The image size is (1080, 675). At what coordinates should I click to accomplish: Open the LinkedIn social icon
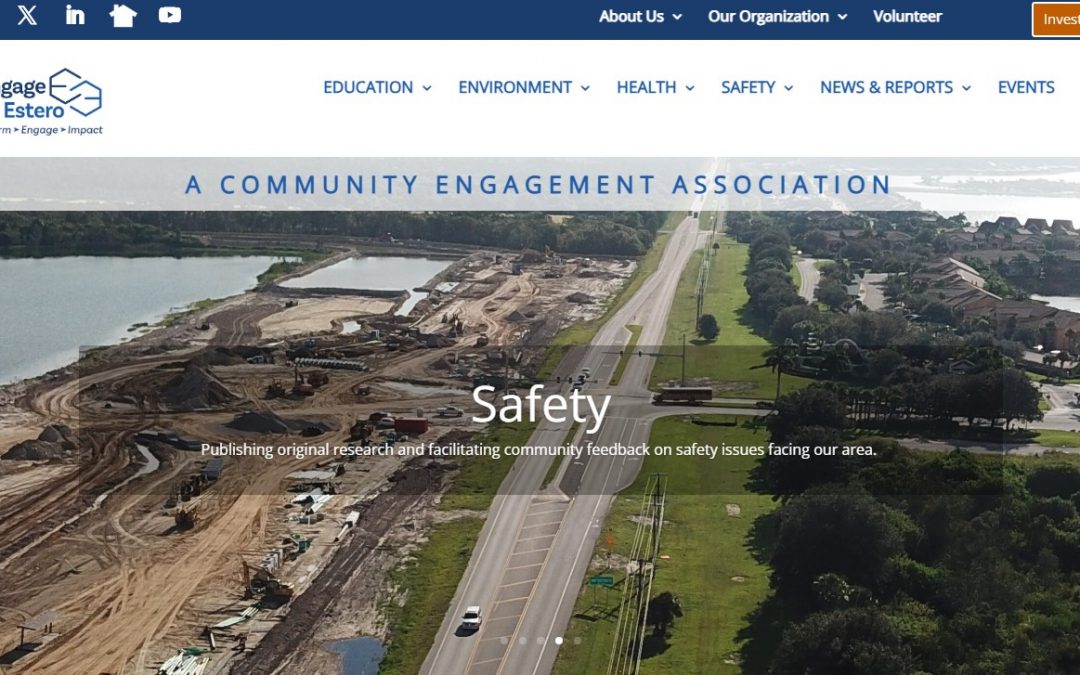(75, 15)
